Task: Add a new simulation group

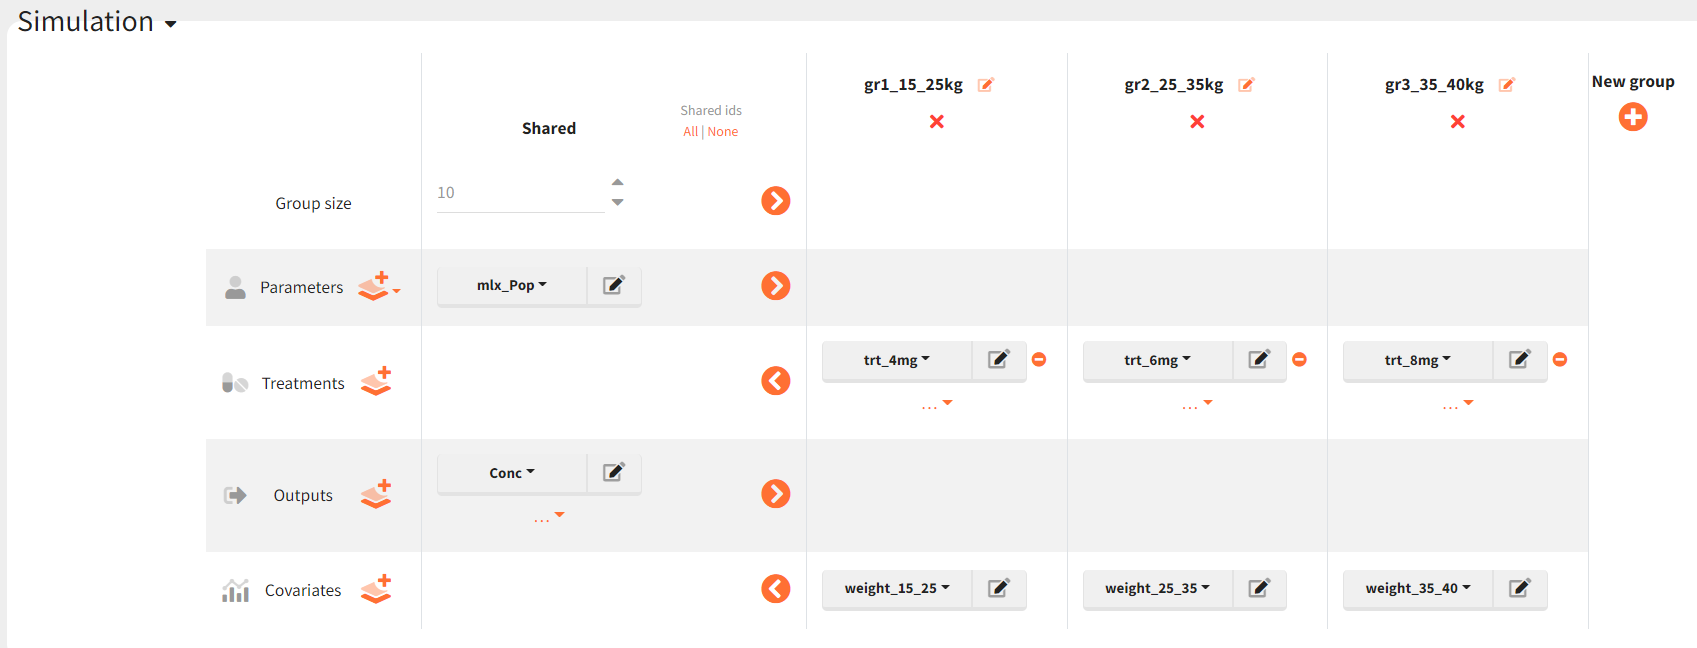Action: (x=1632, y=118)
